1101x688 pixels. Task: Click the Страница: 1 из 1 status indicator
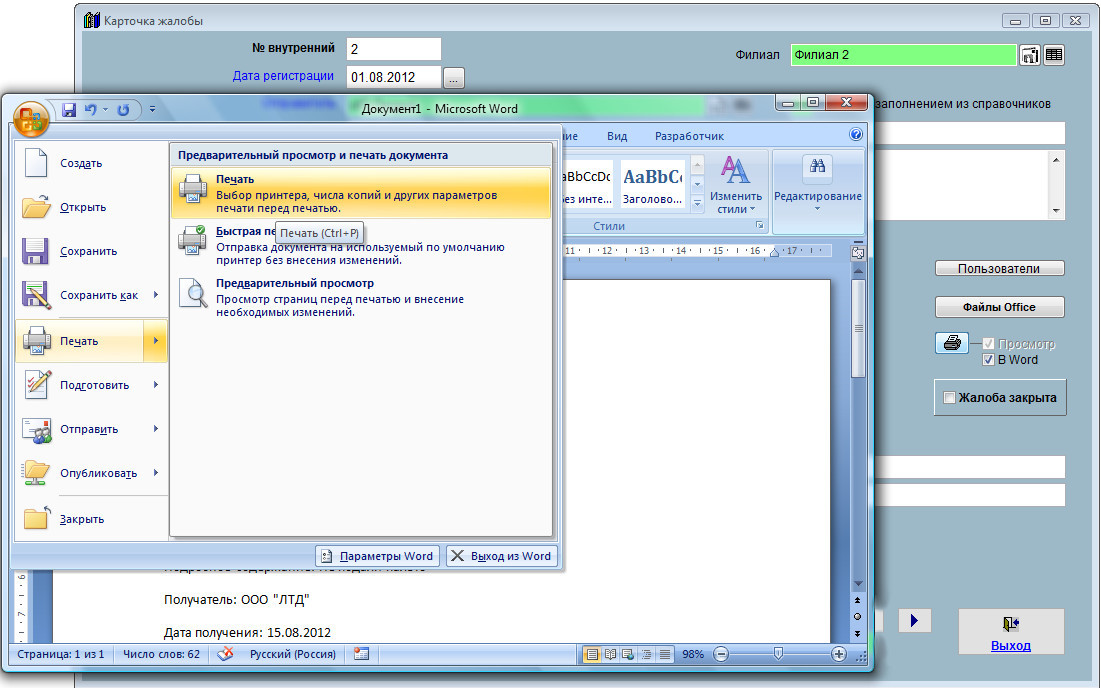coord(61,654)
